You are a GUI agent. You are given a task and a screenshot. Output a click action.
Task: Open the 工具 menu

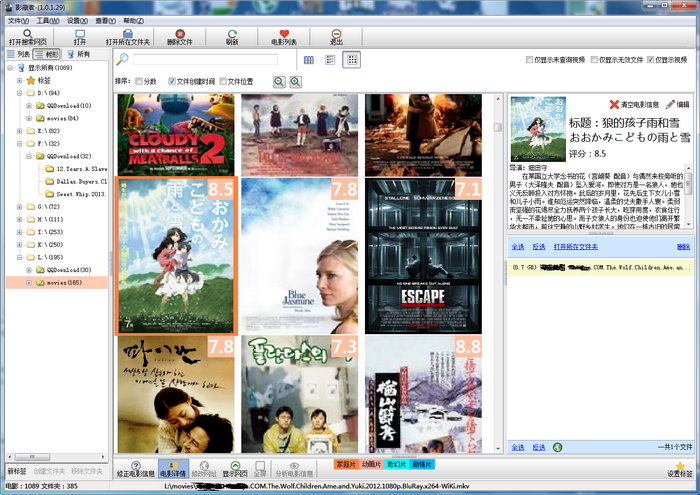[x=46, y=20]
